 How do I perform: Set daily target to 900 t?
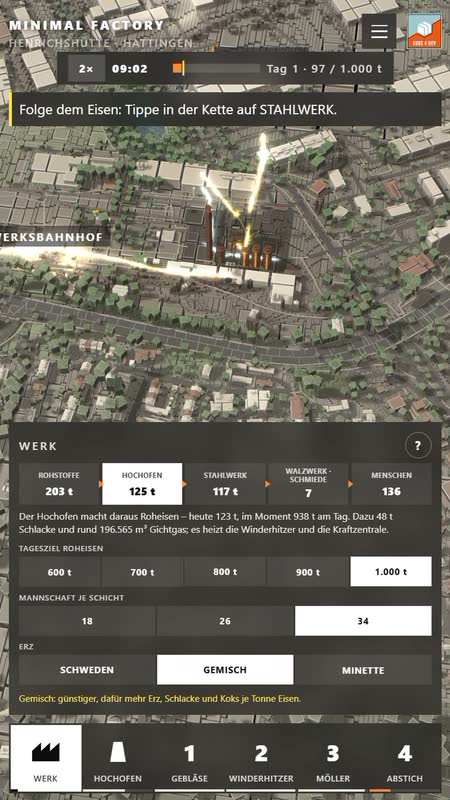tap(308, 572)
